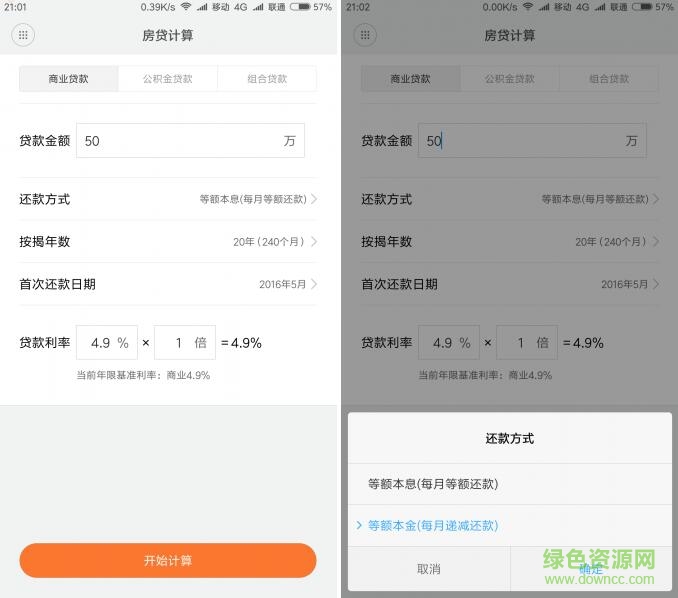
Task: Open the grid menu icon in left screen header
Action: click(x=24, y=35)
